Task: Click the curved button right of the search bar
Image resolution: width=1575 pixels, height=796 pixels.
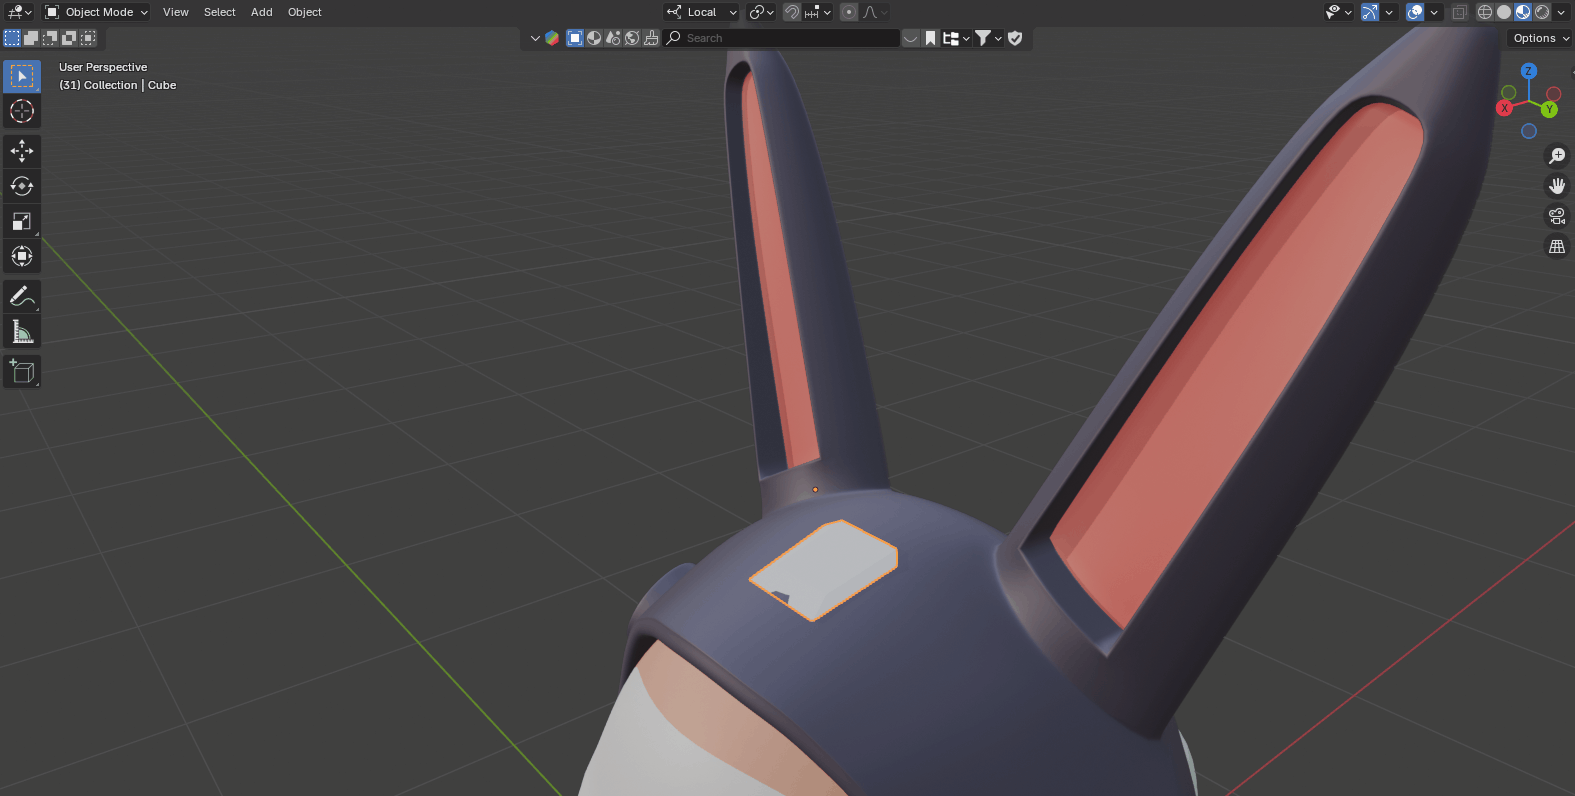Action: 910,38
